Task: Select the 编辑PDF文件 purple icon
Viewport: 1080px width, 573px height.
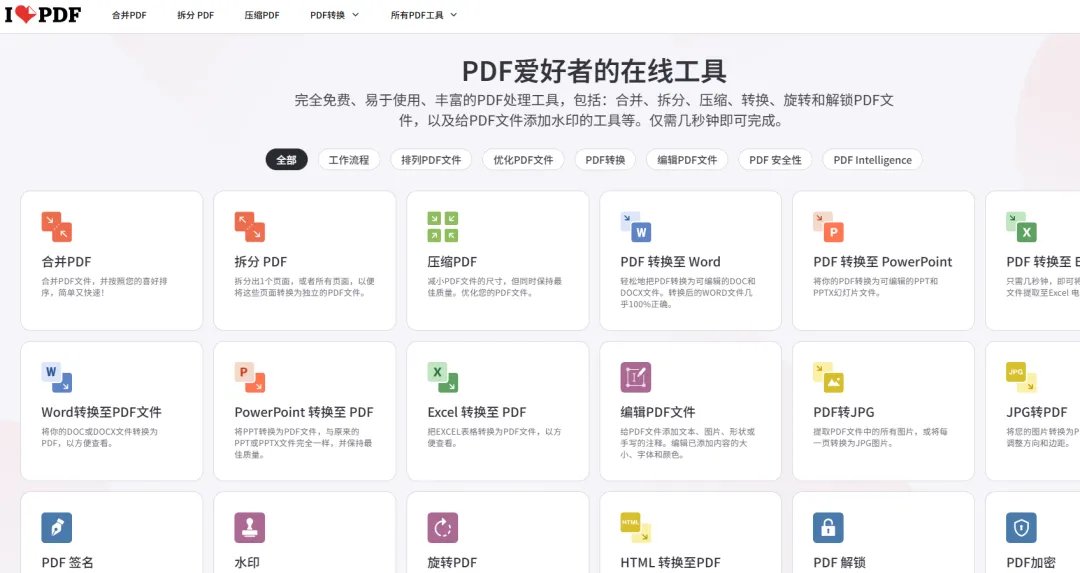Action: point(635,377)
